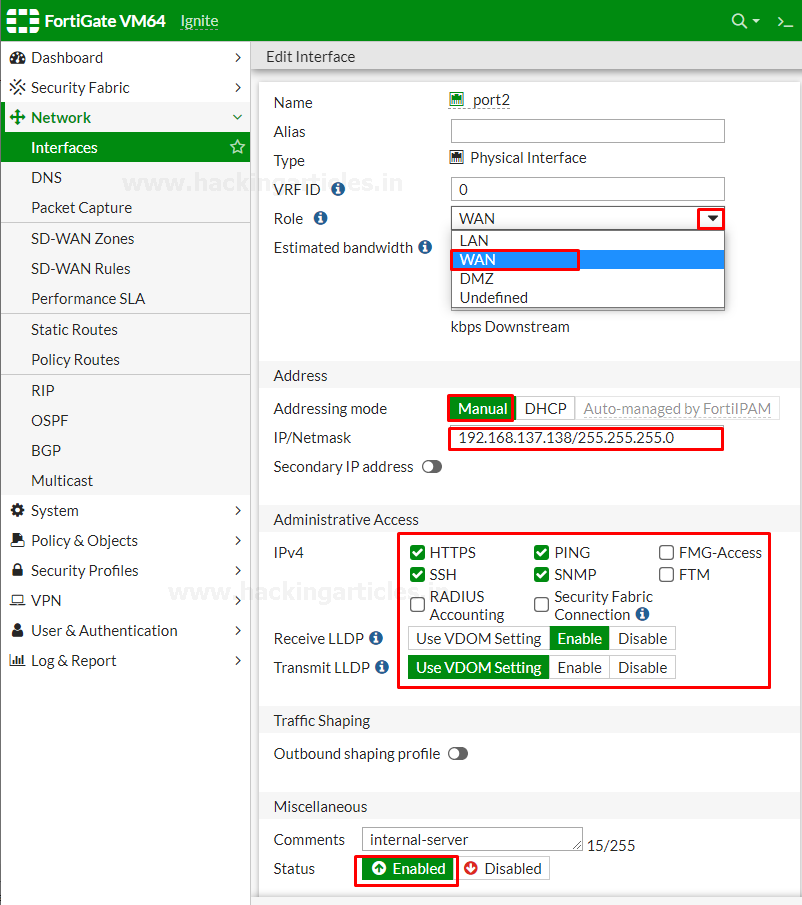The width and height of the screenshot is (802, 905).
Task: Expand the Policy & Objects chevron
Action: (x=237, y=540)
